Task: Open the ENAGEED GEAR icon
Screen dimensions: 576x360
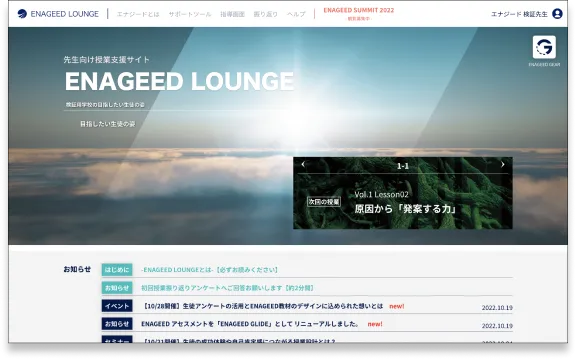Action: (544, 47)
